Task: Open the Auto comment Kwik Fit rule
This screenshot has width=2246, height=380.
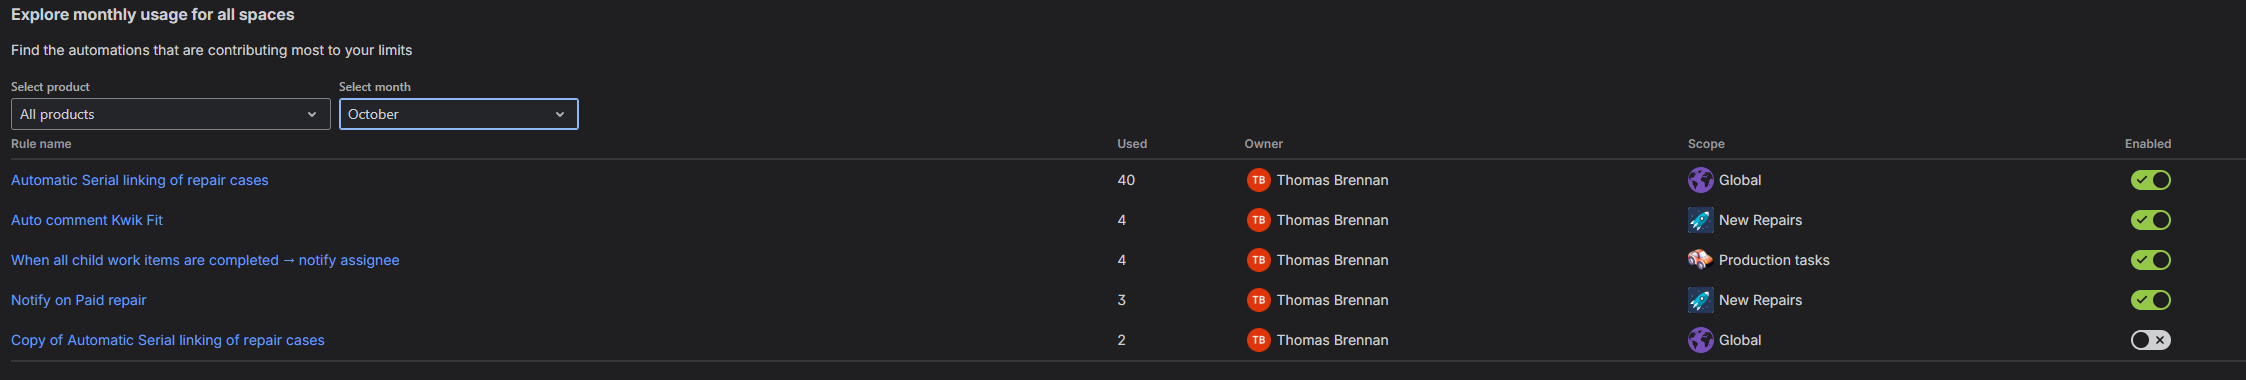Action: pos(87,220)
